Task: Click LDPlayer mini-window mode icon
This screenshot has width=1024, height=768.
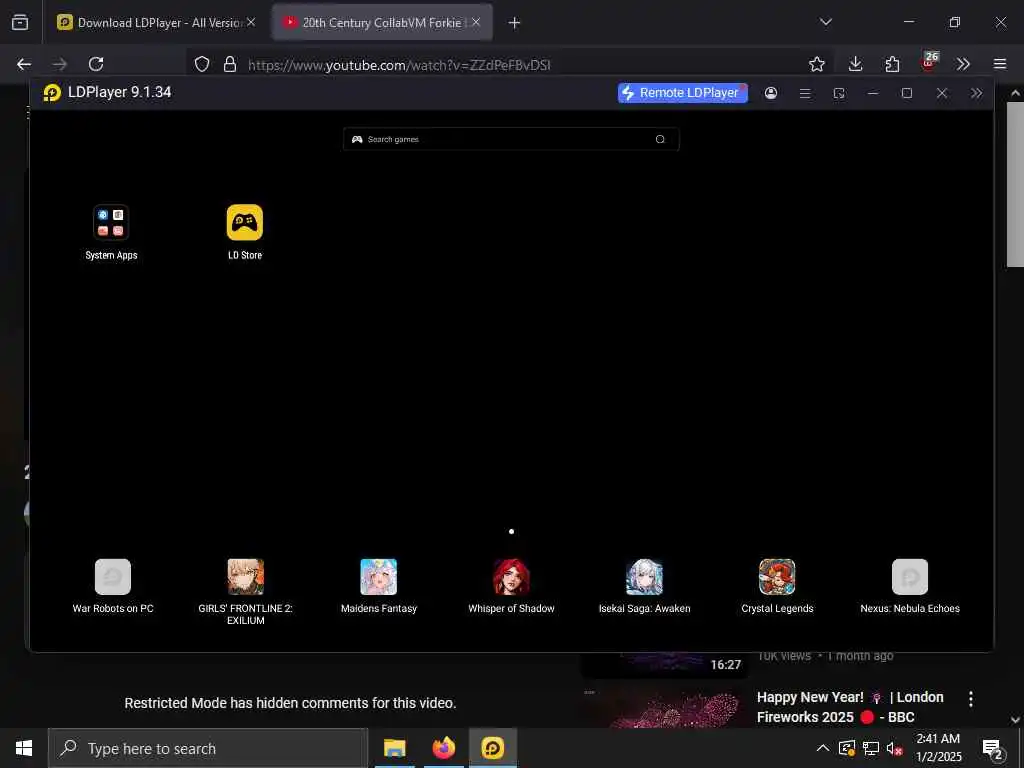Action: 839,93
